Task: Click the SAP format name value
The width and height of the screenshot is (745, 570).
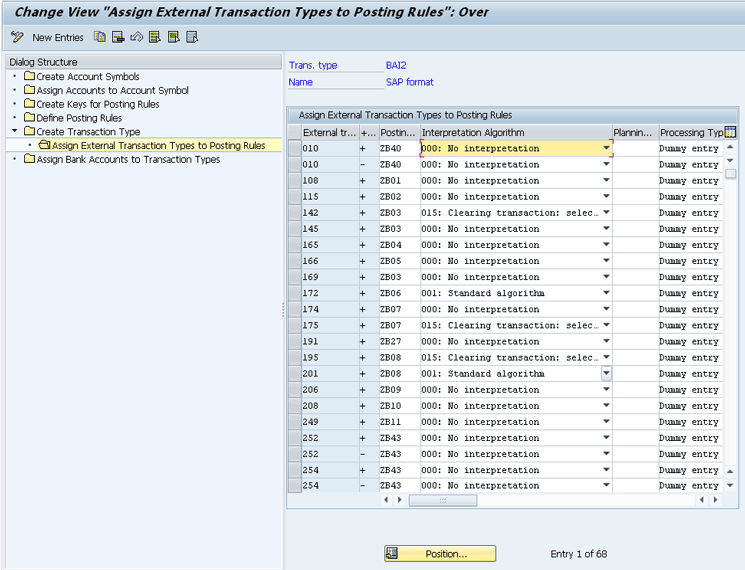Action: (x=410, y=82)
